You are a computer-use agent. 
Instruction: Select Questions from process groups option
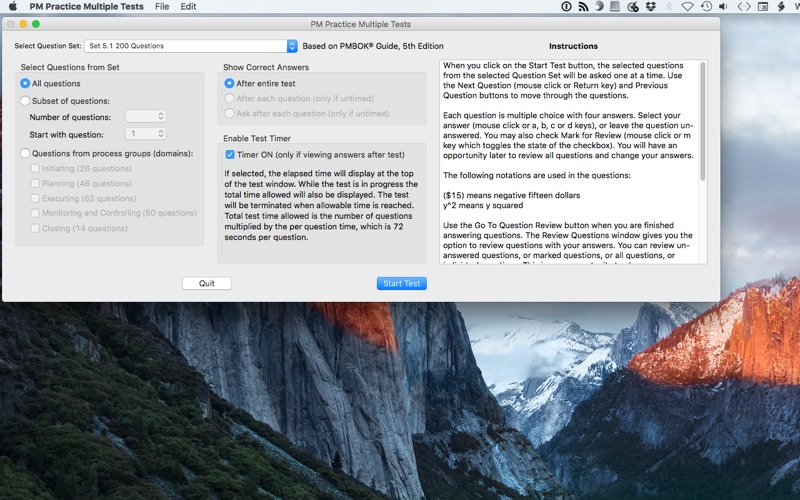click(x=26, y=153)
